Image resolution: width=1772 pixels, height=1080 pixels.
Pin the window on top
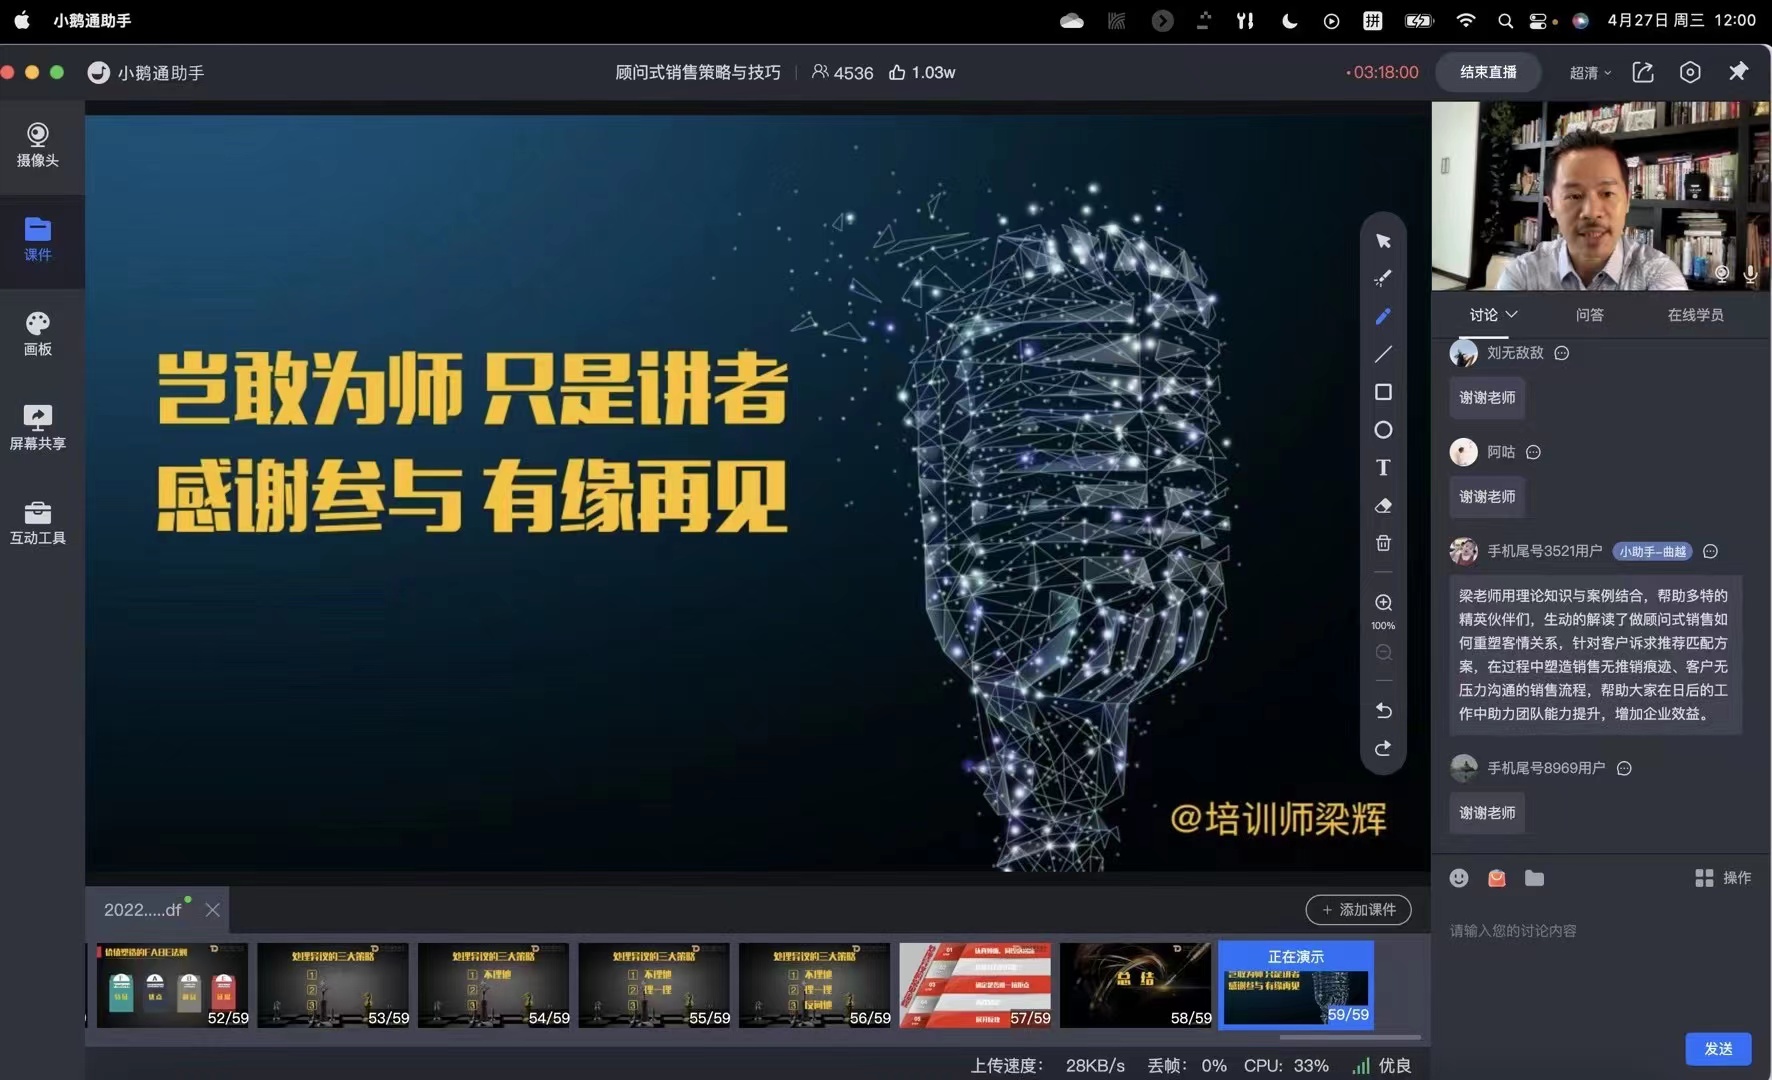1738,72
